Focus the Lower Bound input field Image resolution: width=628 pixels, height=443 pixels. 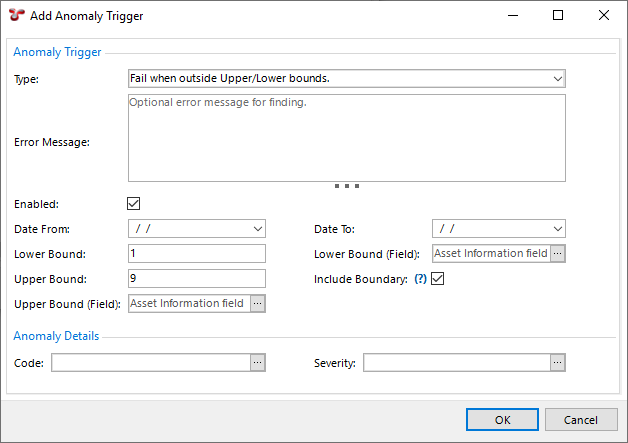(x=197, y=254)
